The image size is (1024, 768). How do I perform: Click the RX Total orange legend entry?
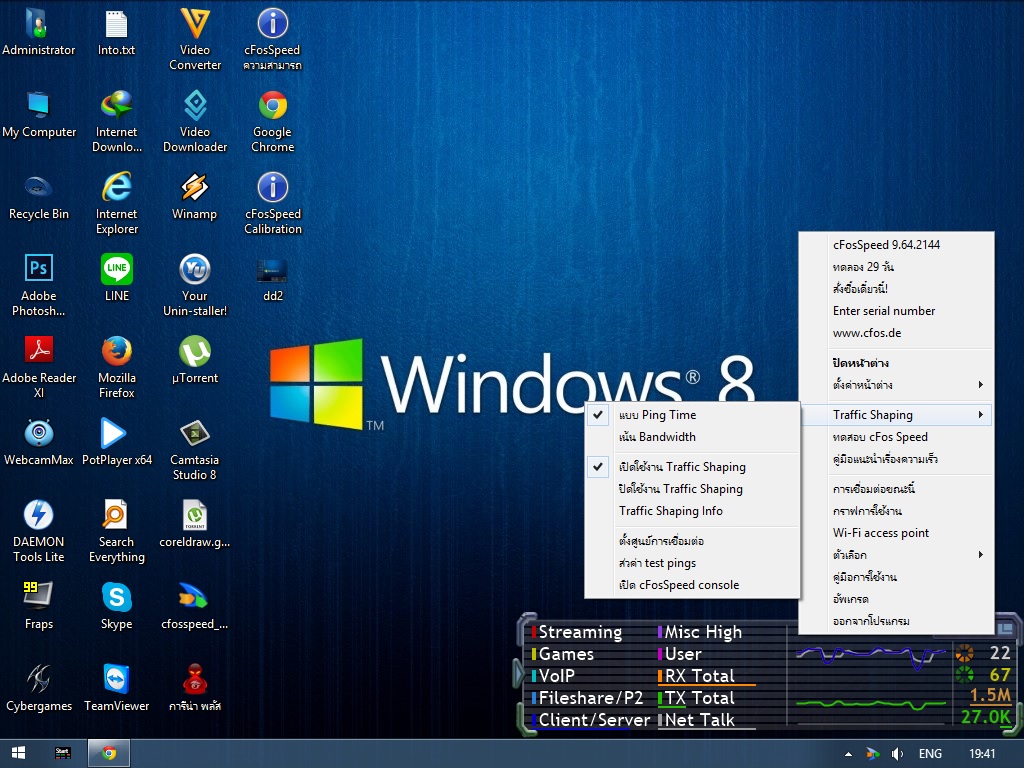[700, 676]
